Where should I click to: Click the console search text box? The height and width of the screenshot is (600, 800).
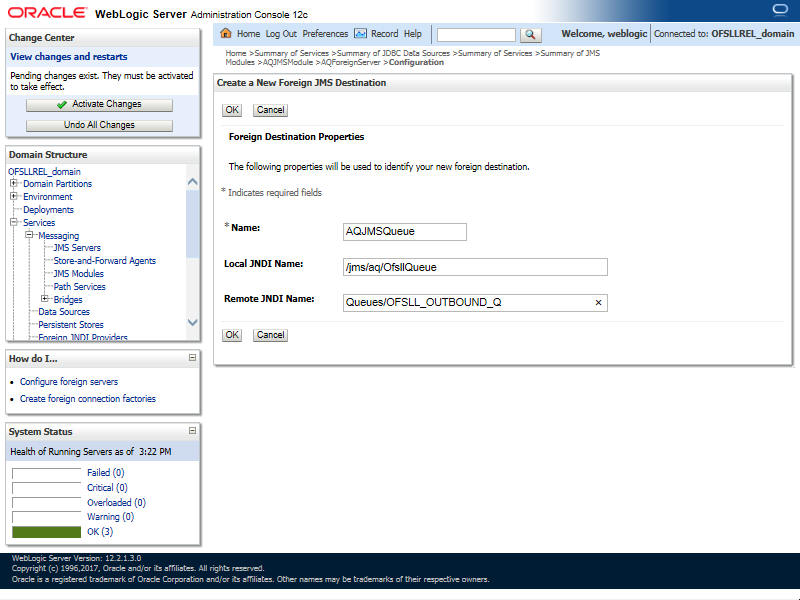[x=476, y=35]
